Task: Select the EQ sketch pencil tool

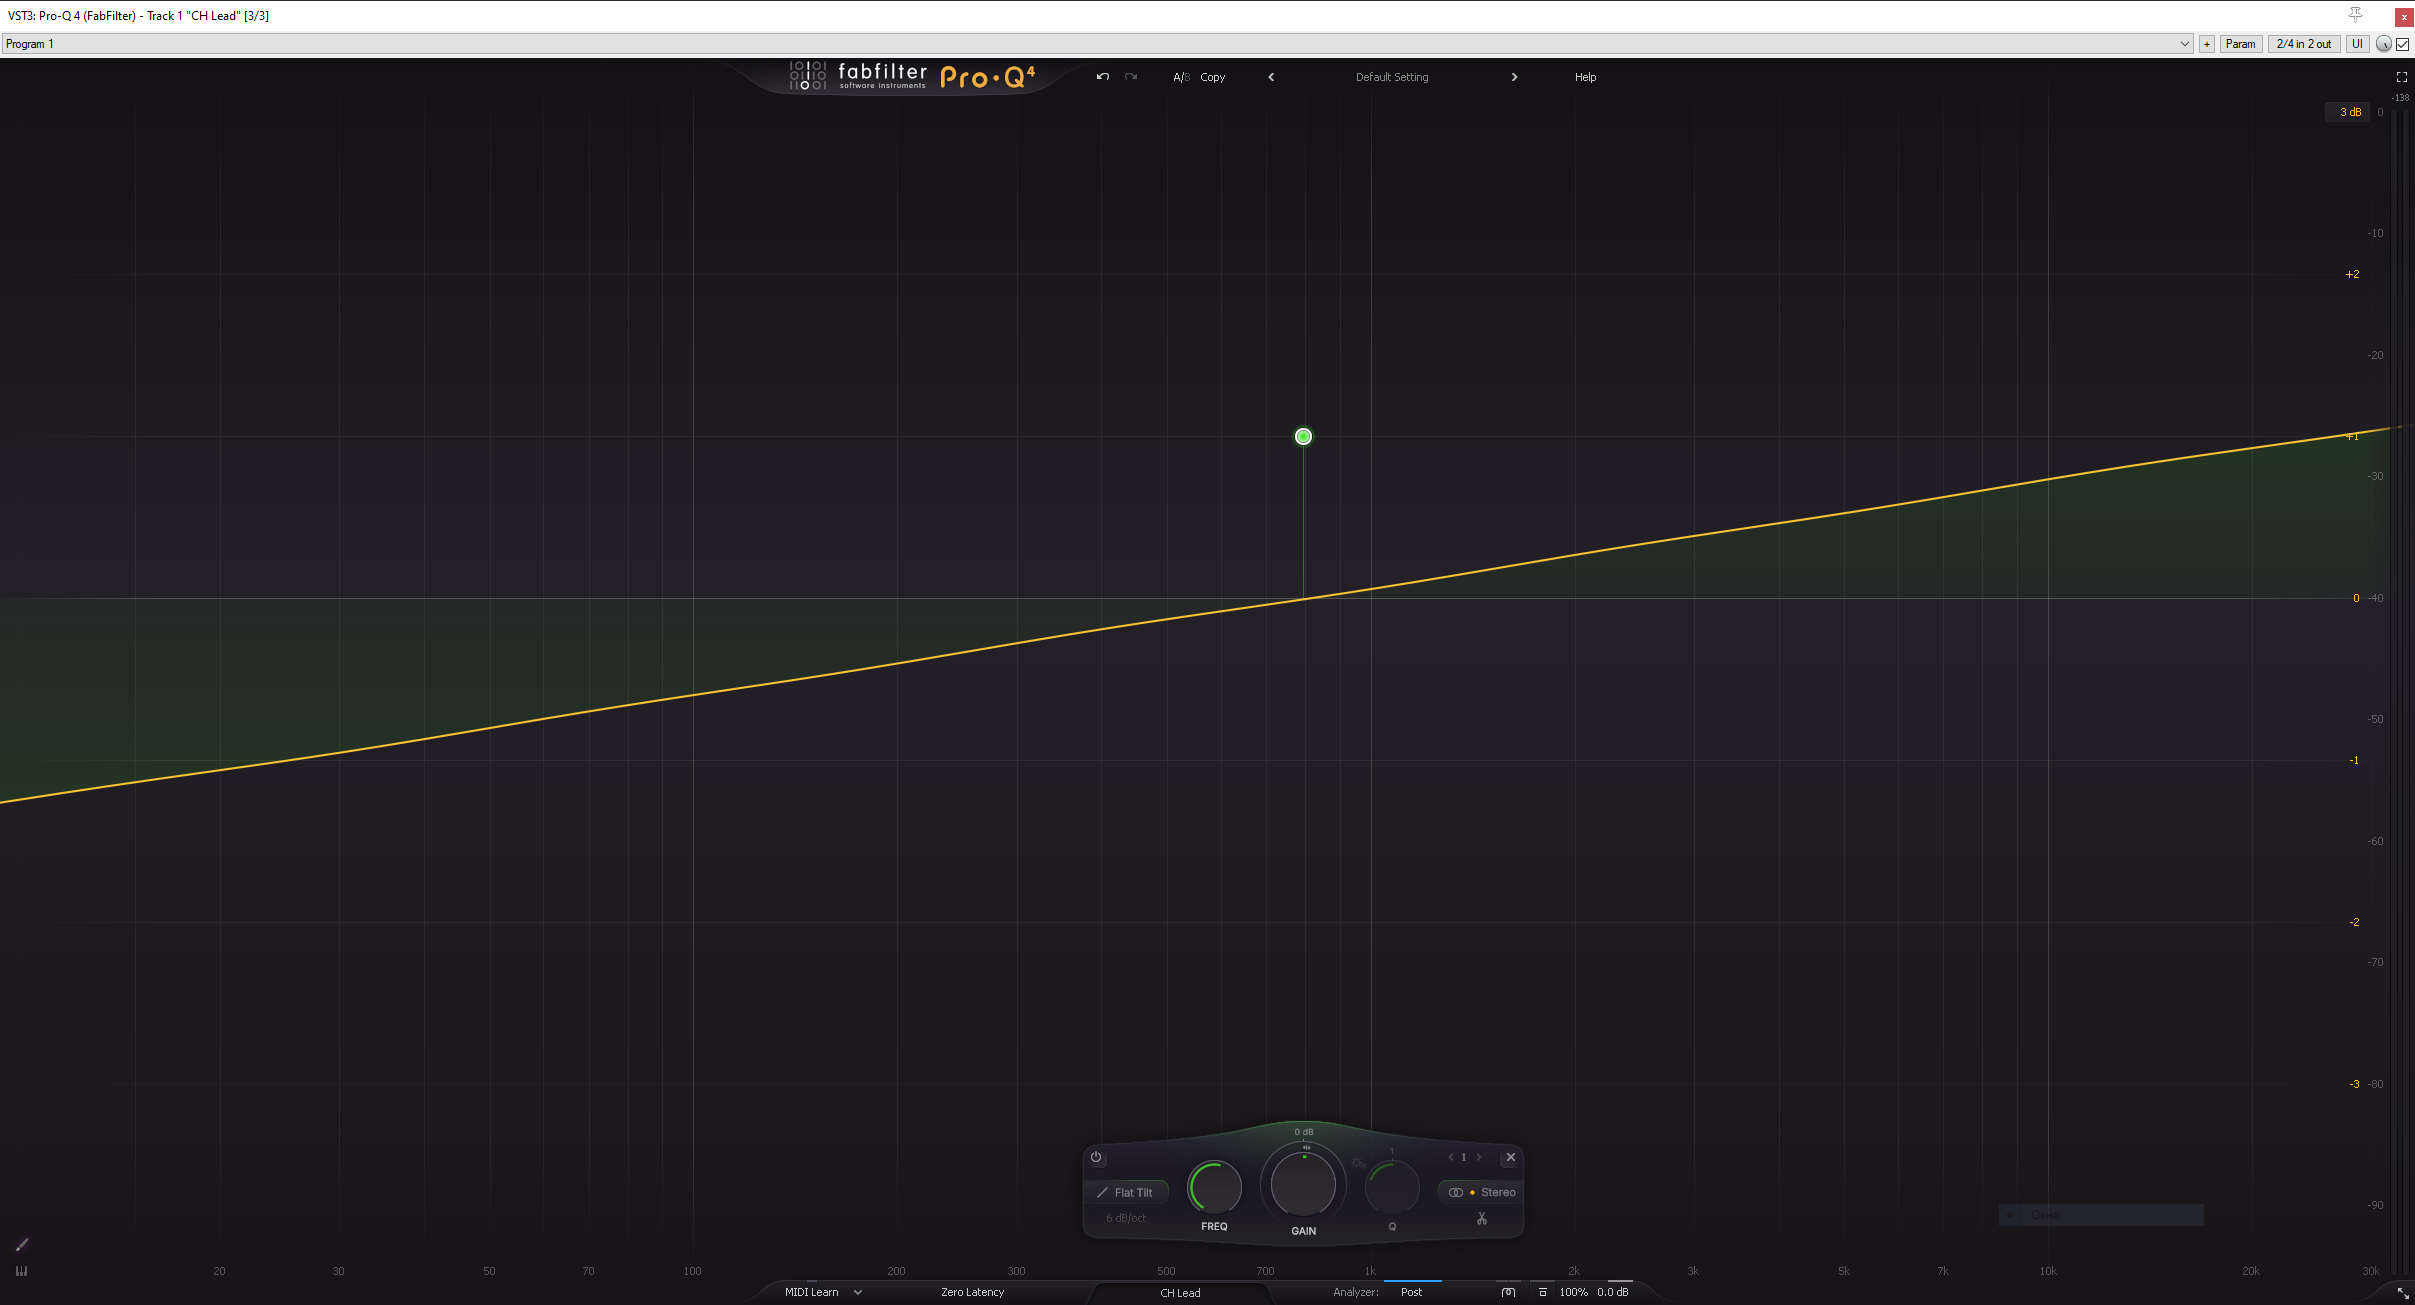Action: coord(22,1244)
